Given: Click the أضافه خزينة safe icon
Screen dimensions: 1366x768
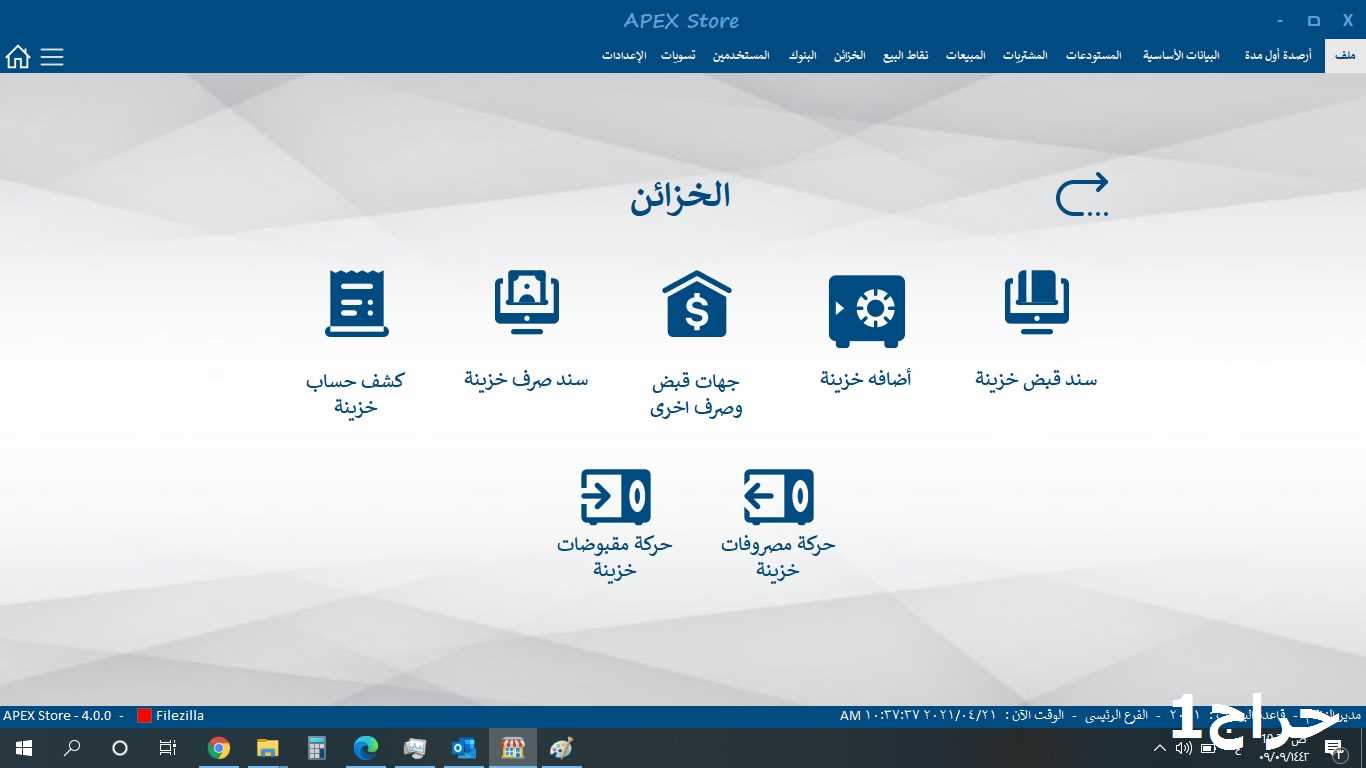Looking at the screenshot, I should (866, 310).
